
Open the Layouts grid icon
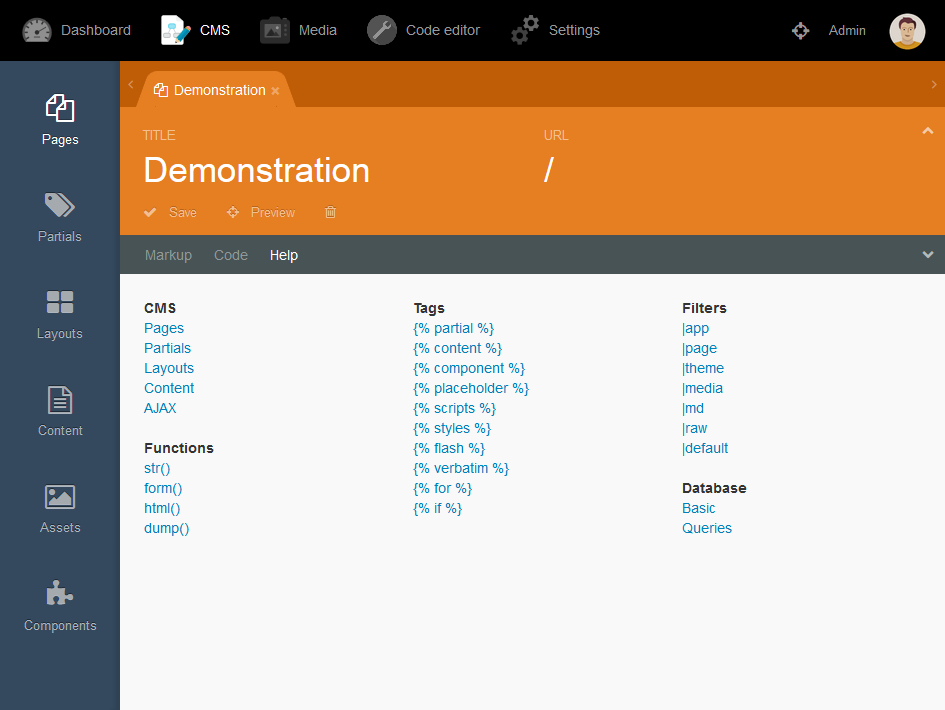tap(60, 303)
